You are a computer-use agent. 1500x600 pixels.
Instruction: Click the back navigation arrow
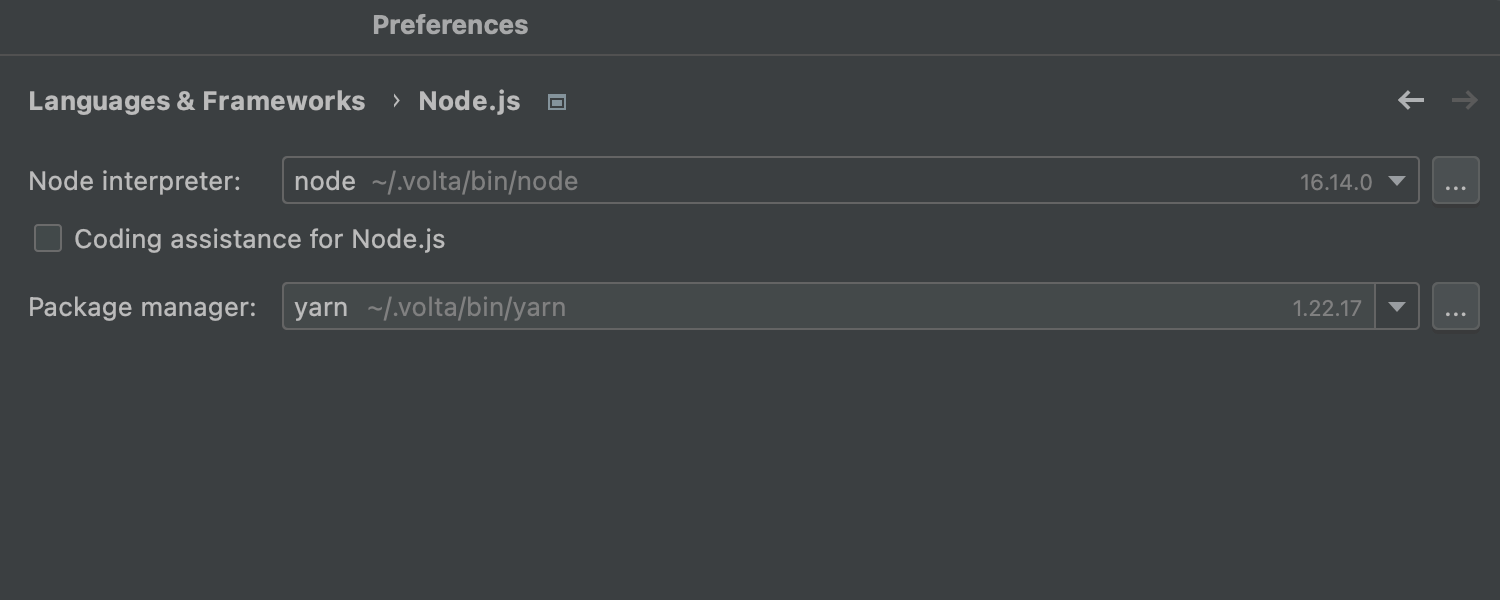click(1411, 100)
